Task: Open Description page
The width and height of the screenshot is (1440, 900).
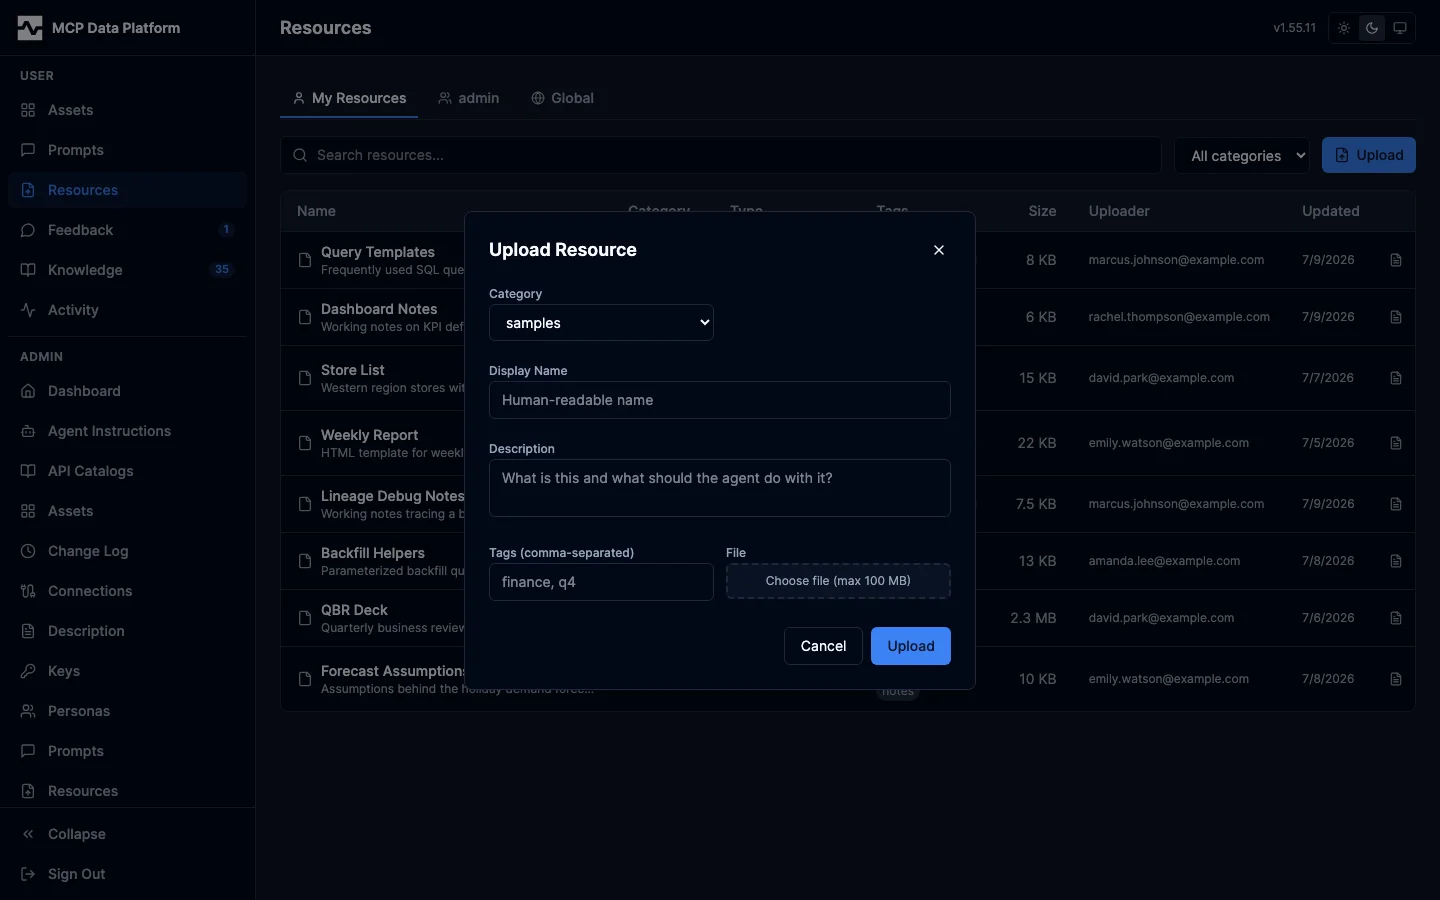Action: (127, 631)
